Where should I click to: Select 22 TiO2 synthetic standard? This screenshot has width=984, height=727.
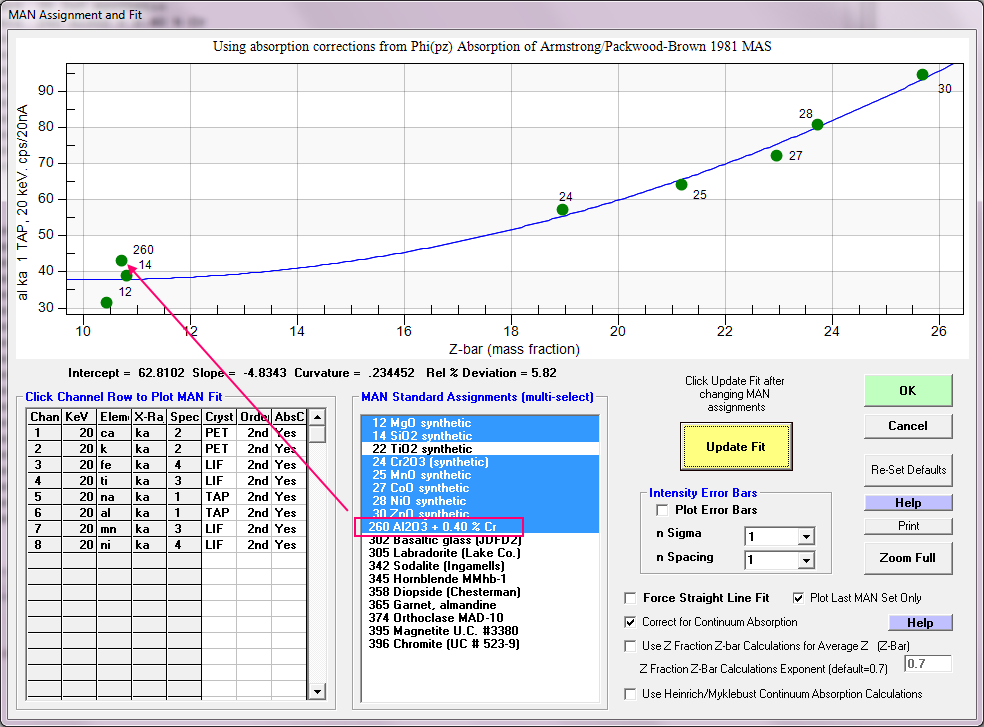pyautogui.click(x=421, y=450)
